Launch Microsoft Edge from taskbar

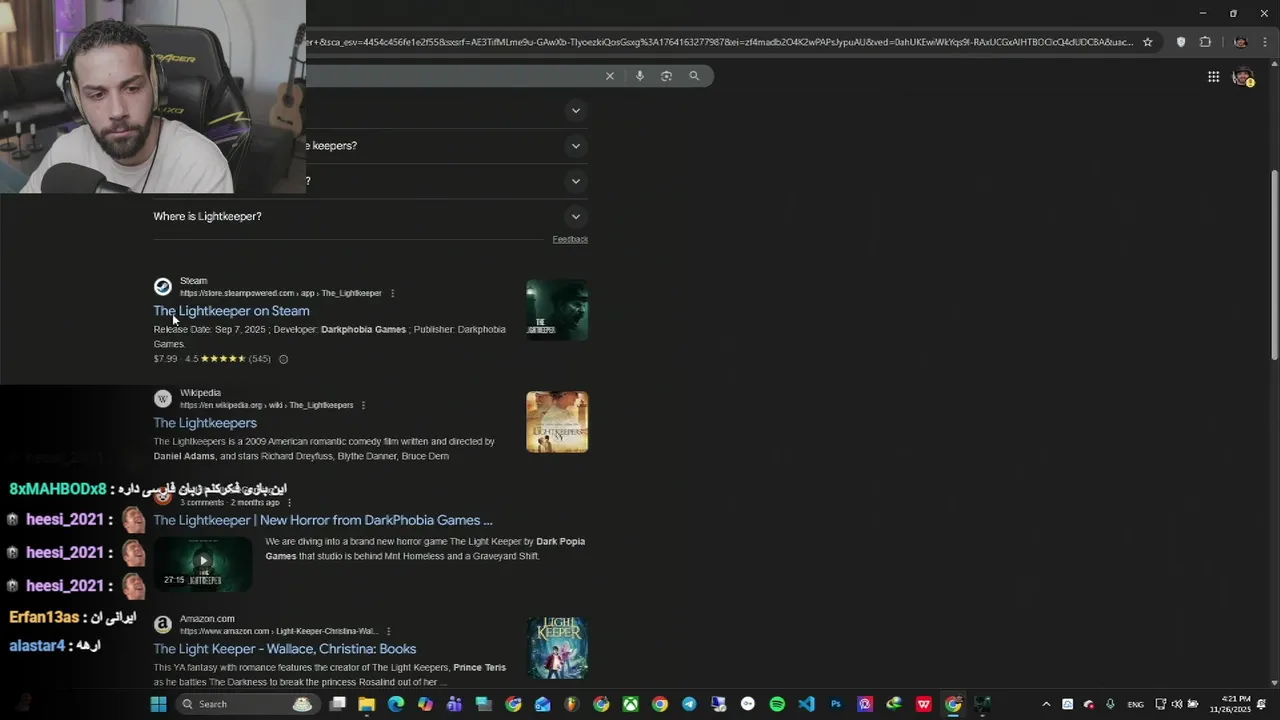click(x=396, y=704)
